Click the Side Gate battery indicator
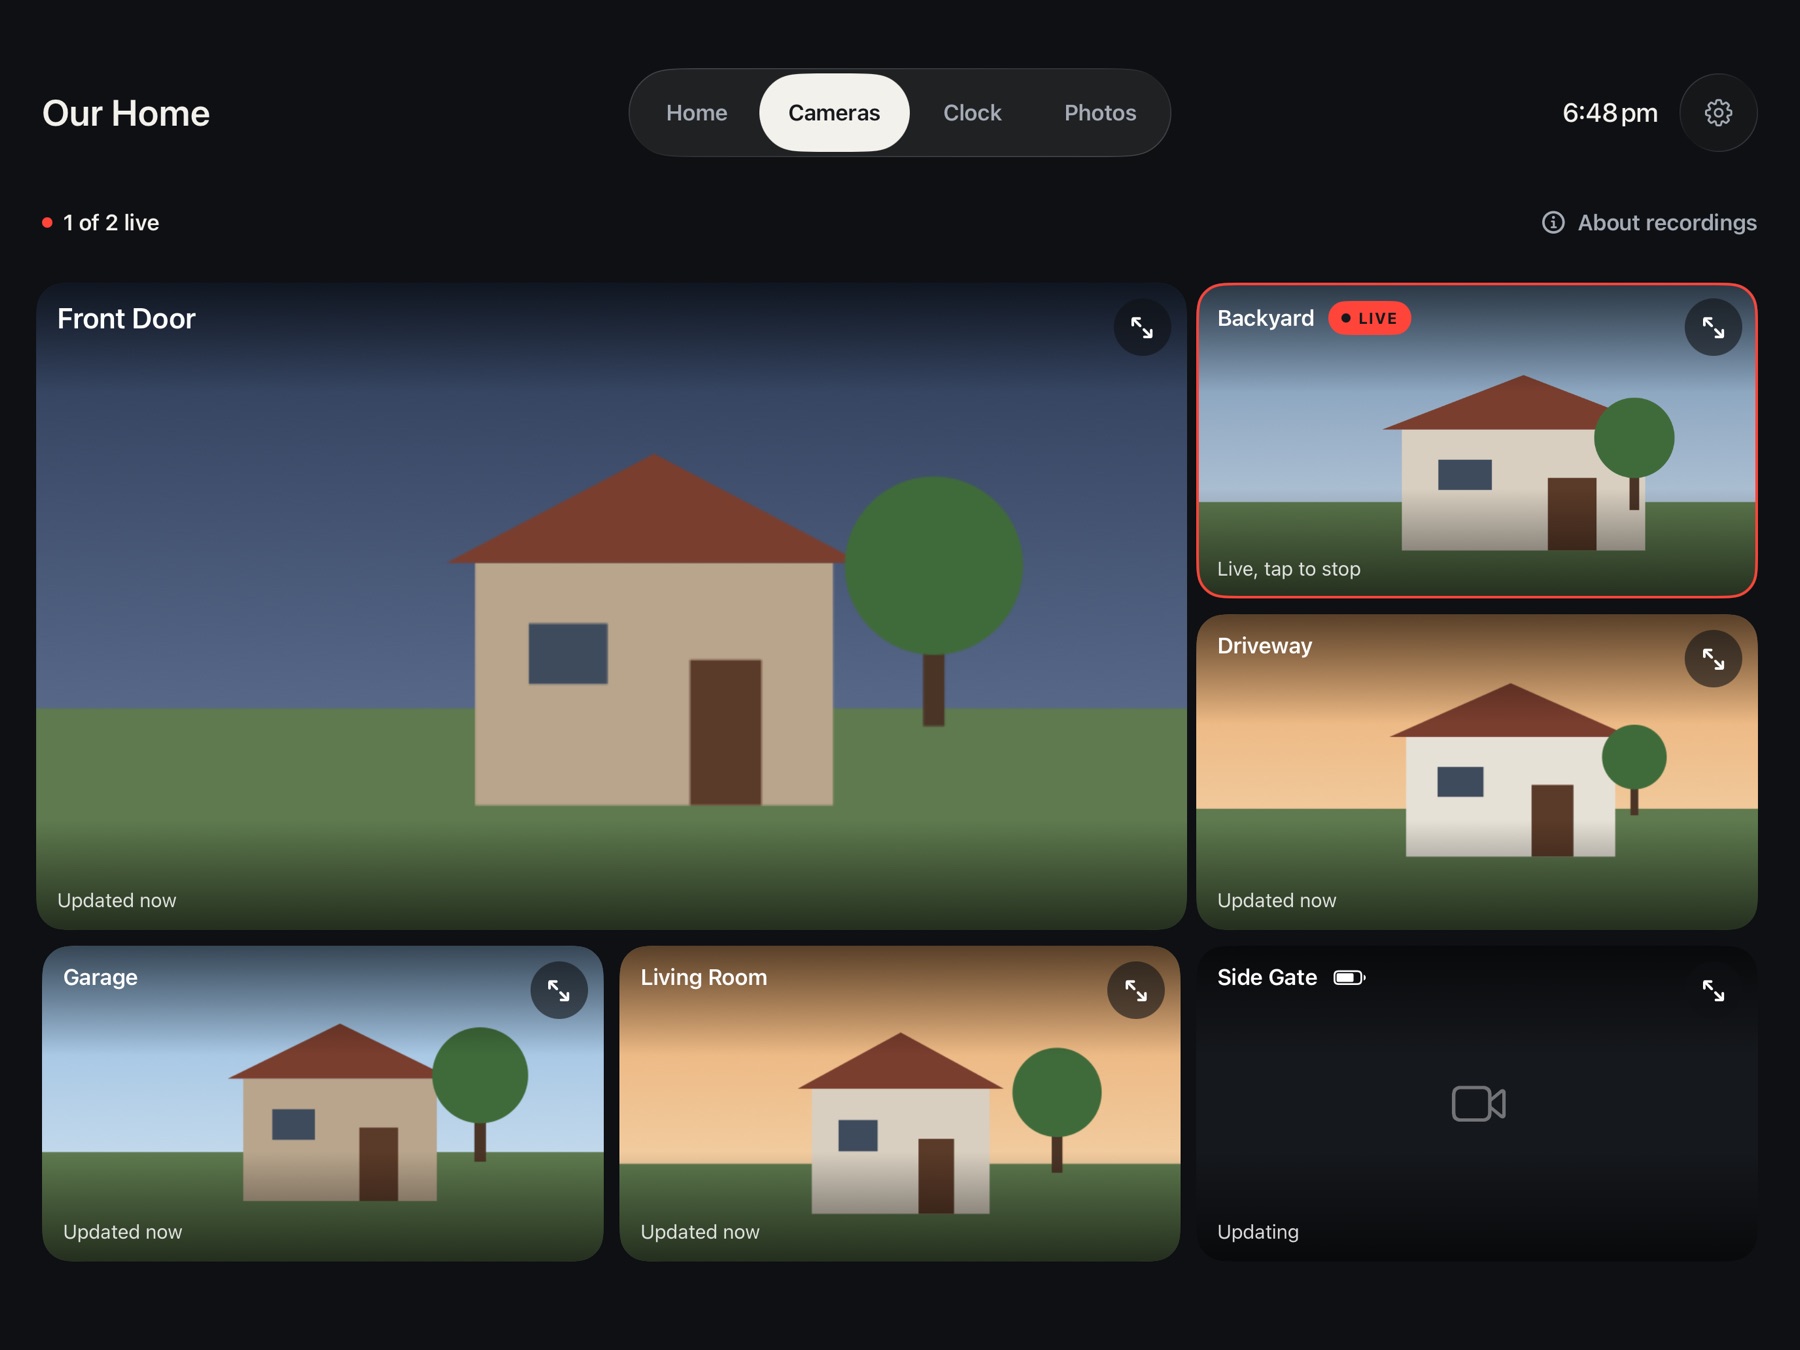Image resolution: width=1800 pixels, height=1350 pixels. tap(1349, 977)
